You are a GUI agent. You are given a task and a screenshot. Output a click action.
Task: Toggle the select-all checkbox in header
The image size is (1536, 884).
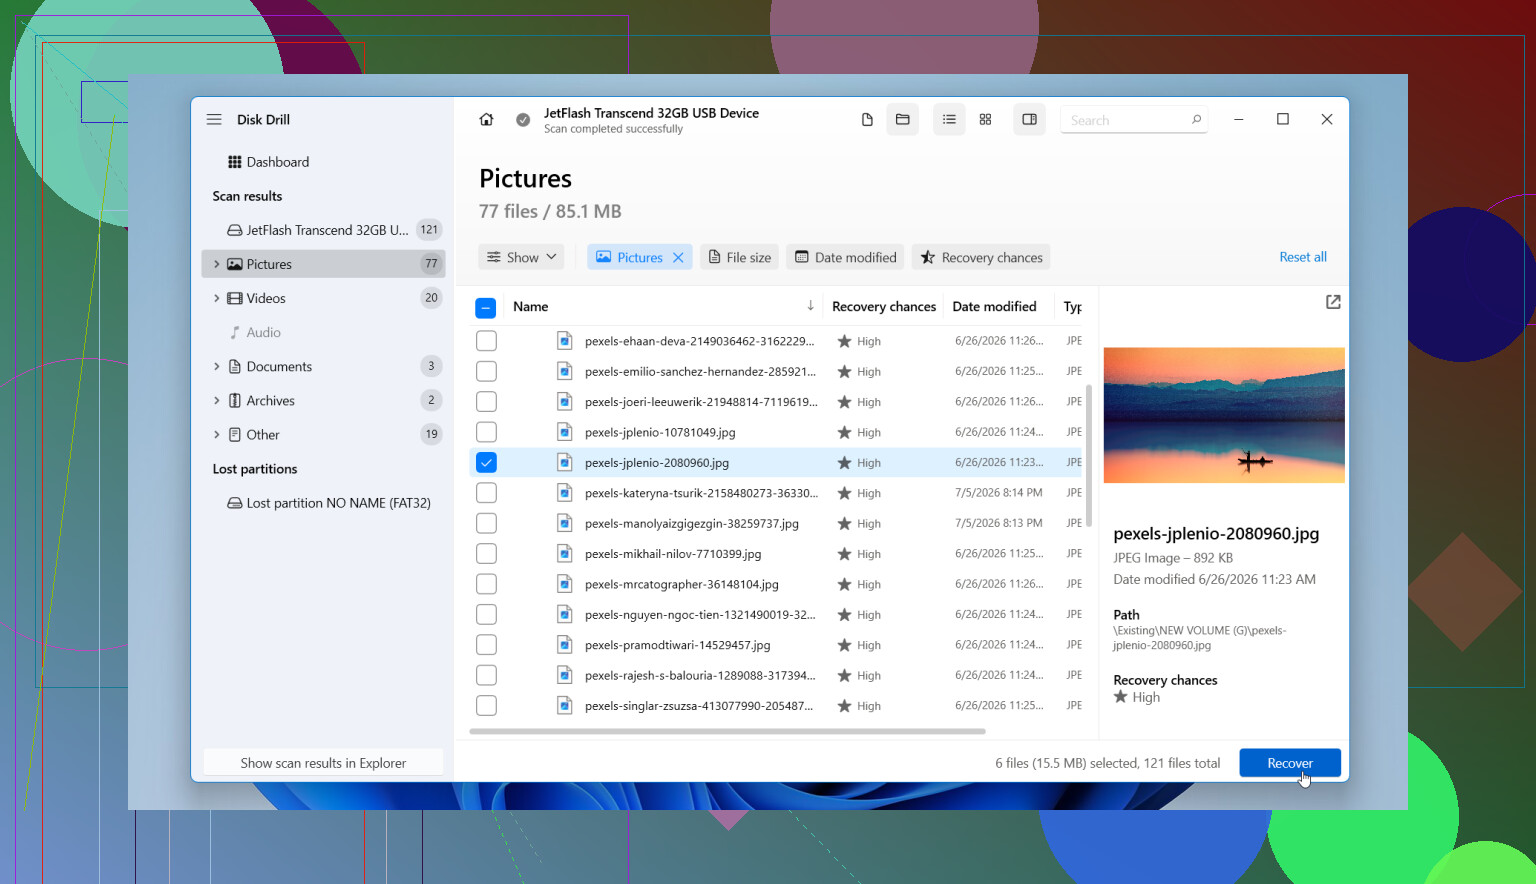[485, 308]
